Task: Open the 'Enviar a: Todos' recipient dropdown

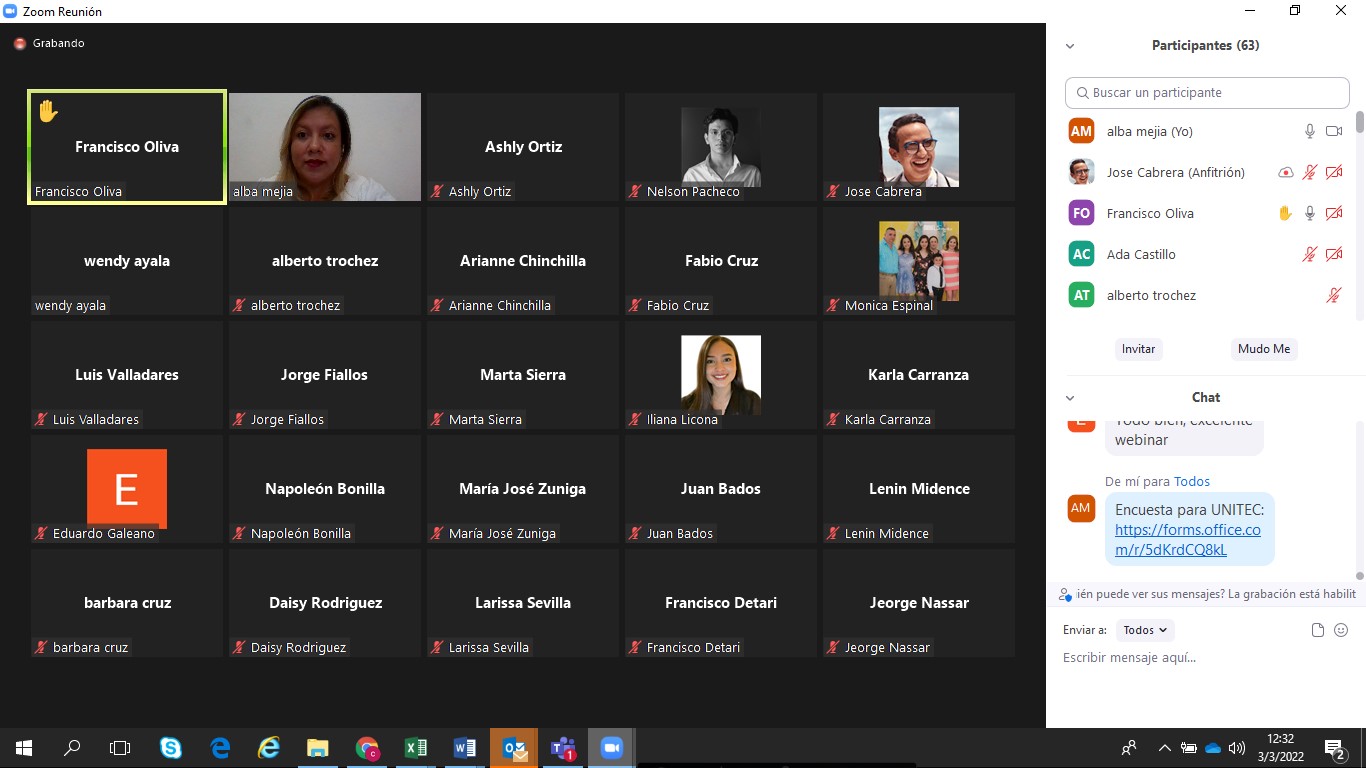Action: click(1145, 630)
